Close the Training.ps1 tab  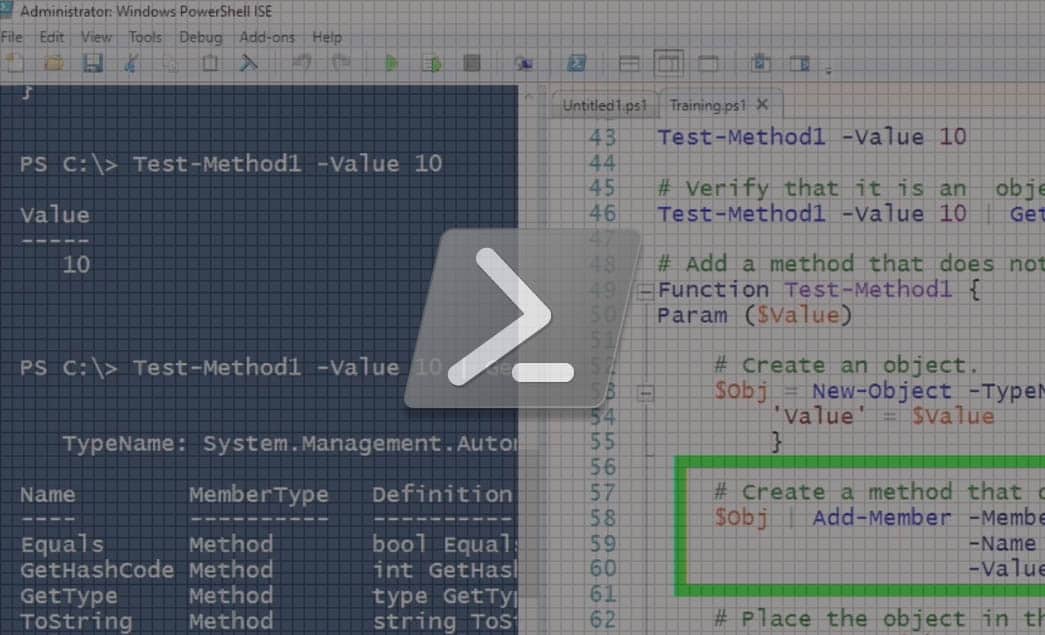[x=763, y=104]
